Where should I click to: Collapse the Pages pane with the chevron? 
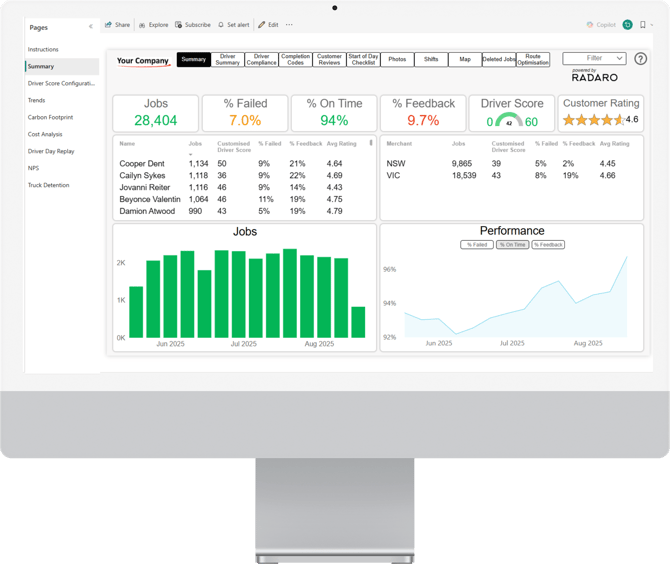click(x=91, y=26)
